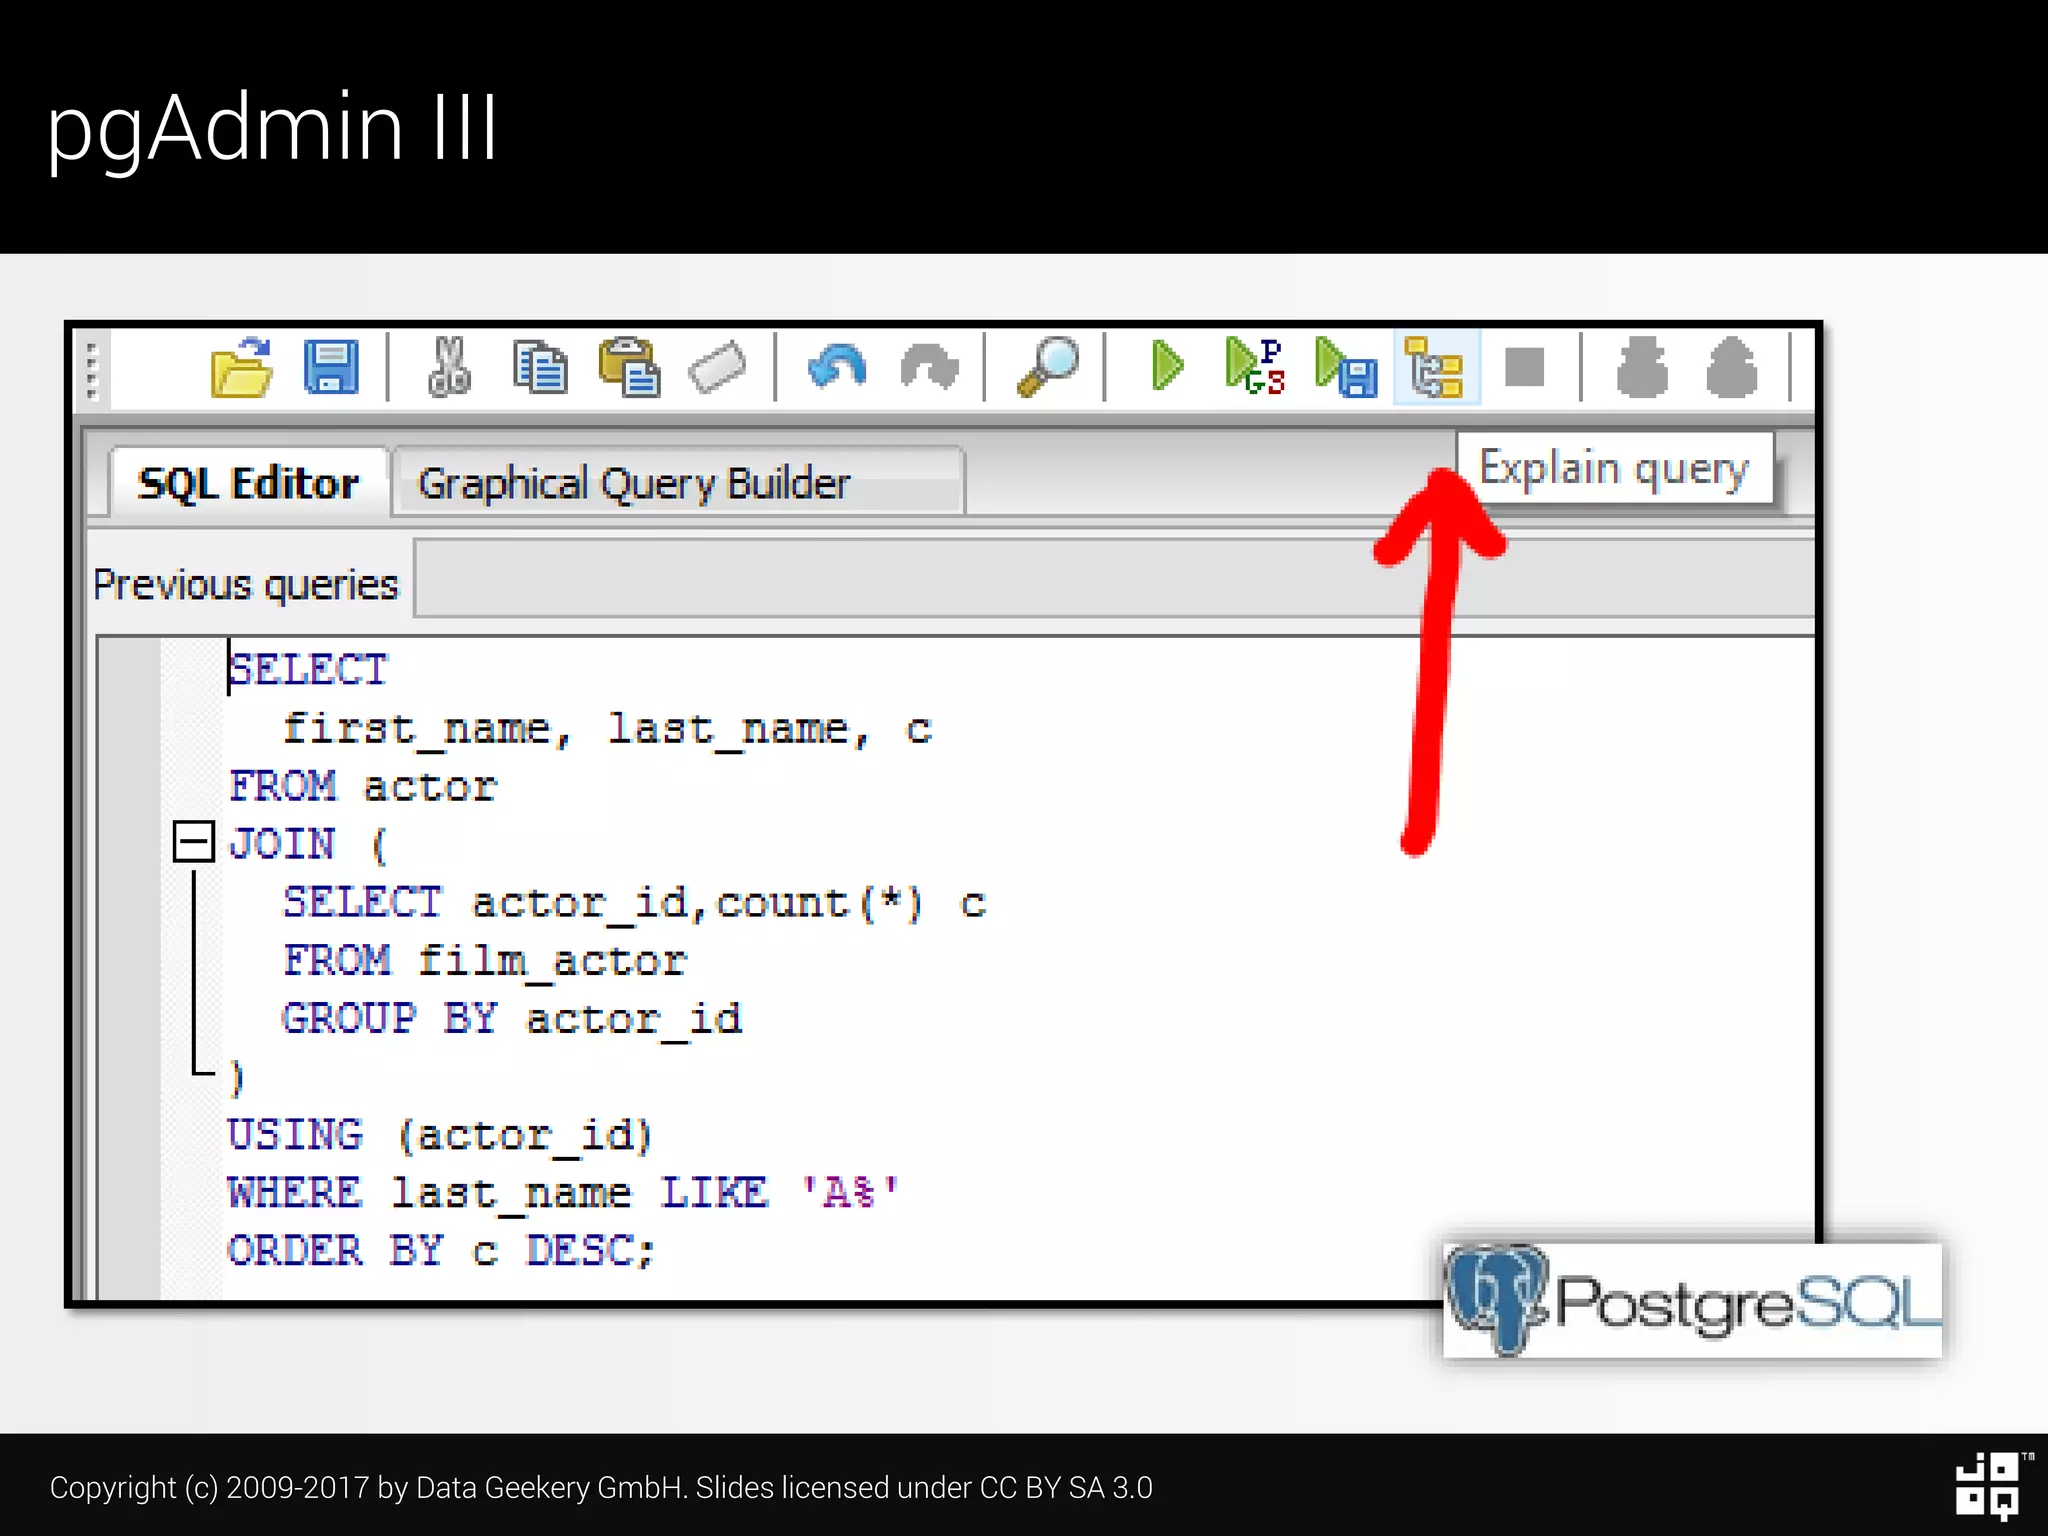The image size is (2048, 1536).
Task: Switch to the SQL Editor tab
Action: [x=248, y=484]
